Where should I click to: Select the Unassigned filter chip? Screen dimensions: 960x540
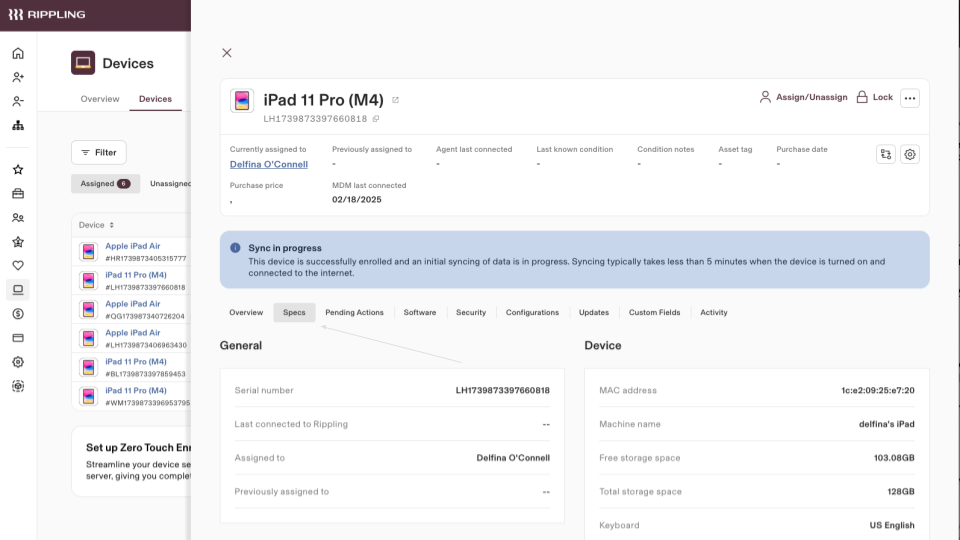coord(170,184)
